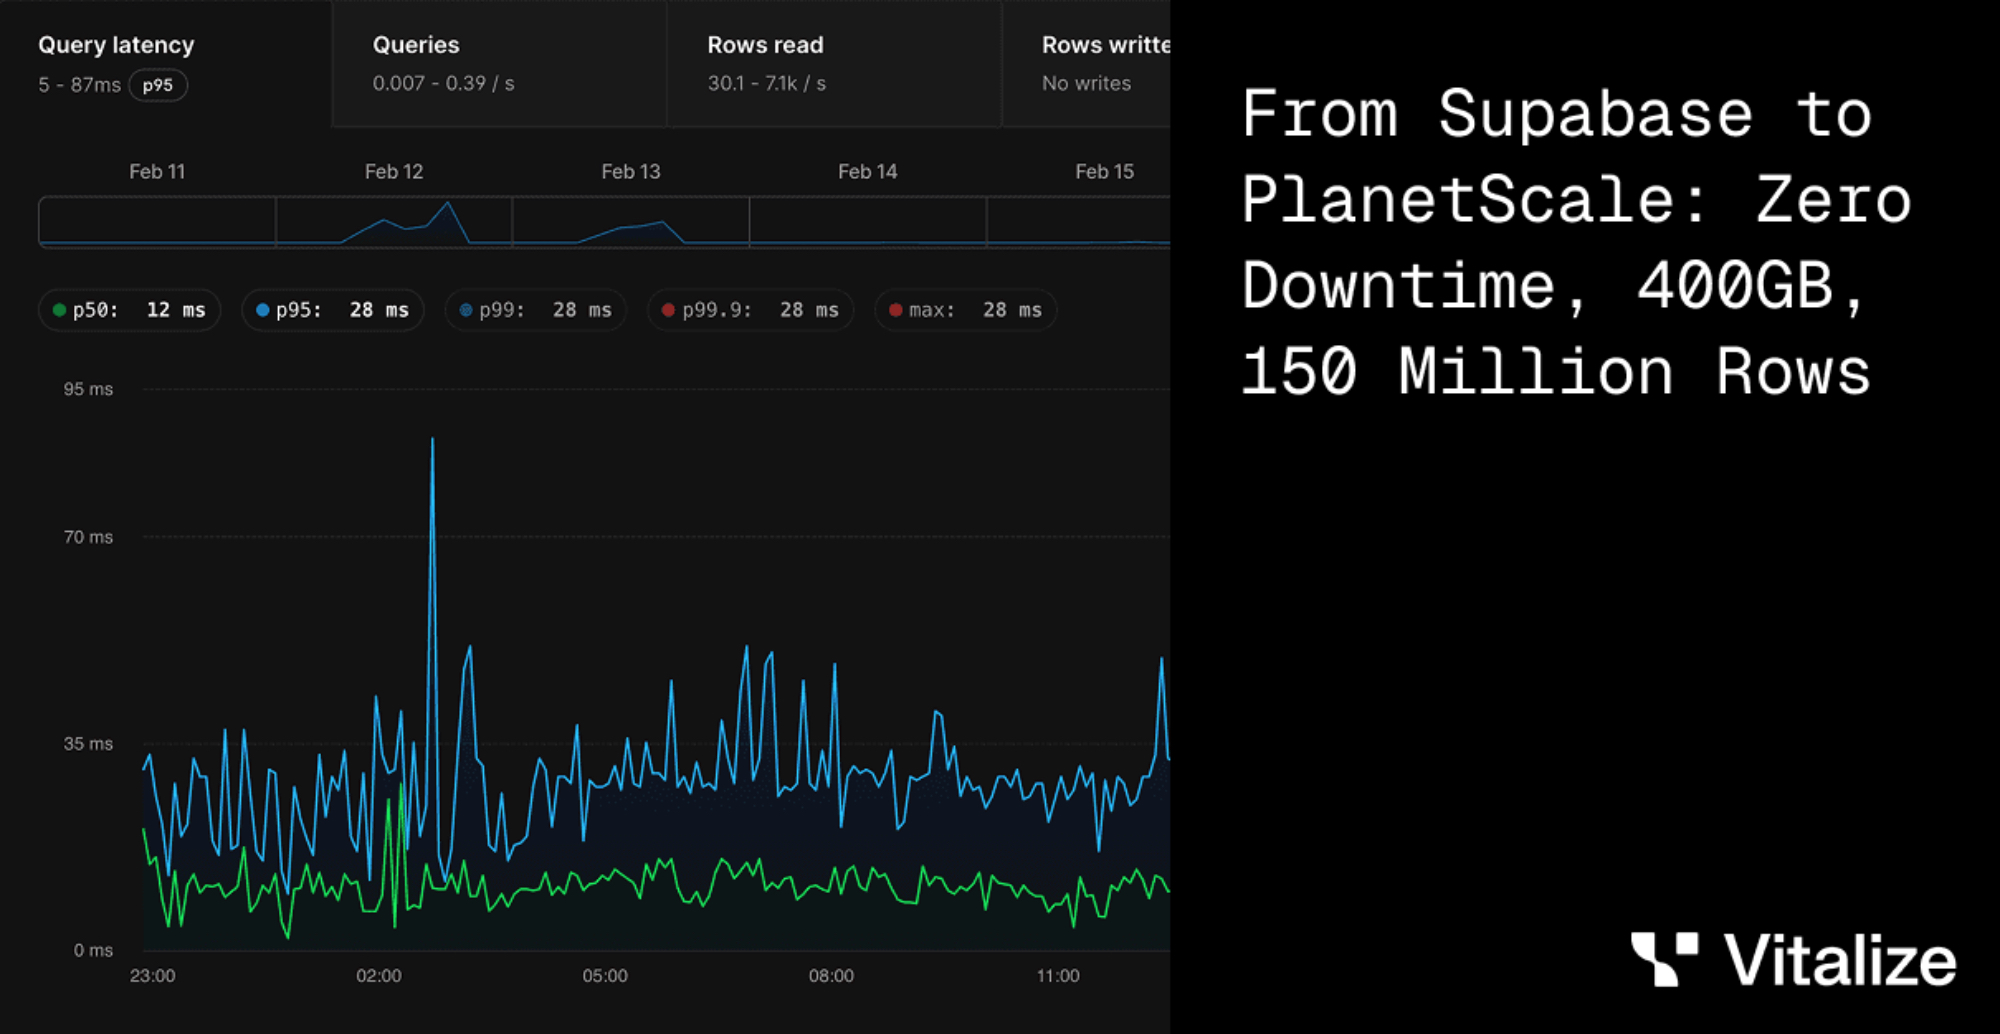Click the p95 percentile badge
Viewport: 2000px width, 1034px height.
(158, 86)
